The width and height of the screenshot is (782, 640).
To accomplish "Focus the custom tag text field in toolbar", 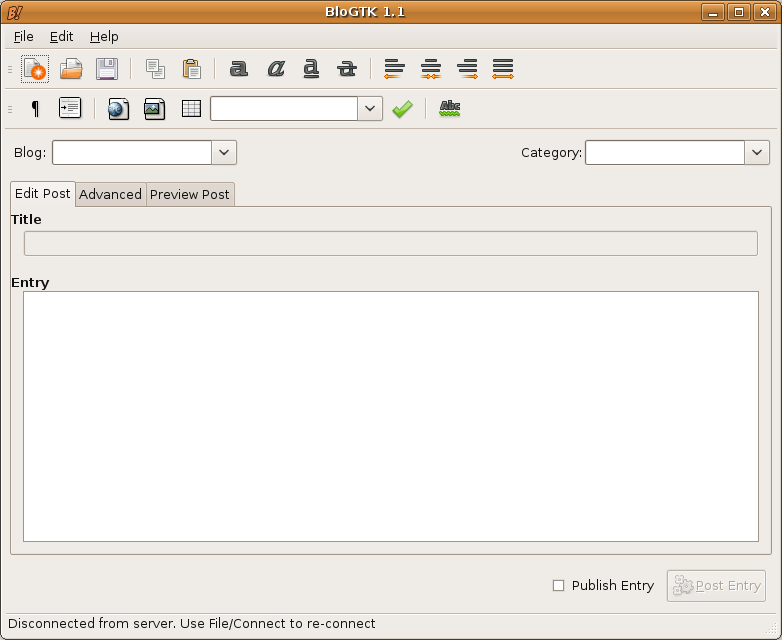I will pos(284,109).
